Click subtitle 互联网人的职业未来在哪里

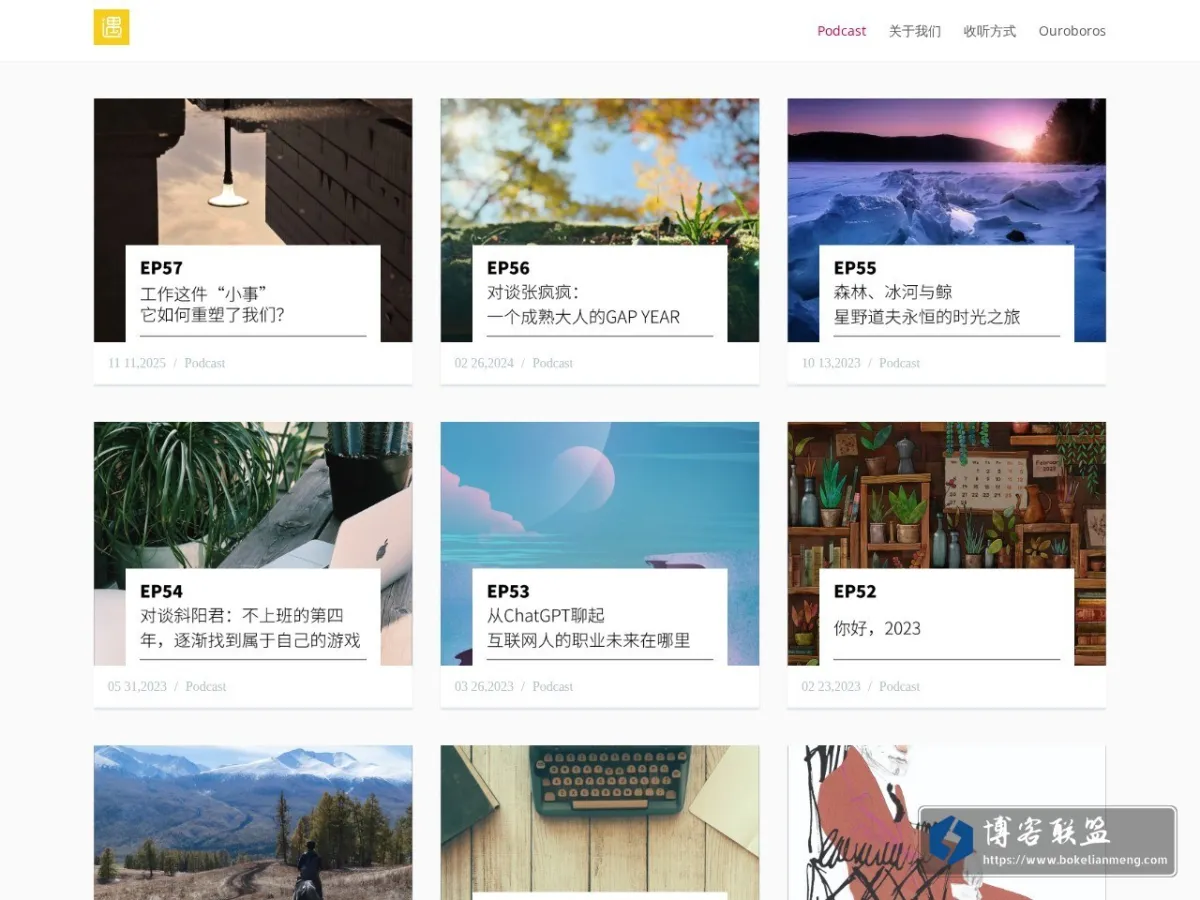588,640
